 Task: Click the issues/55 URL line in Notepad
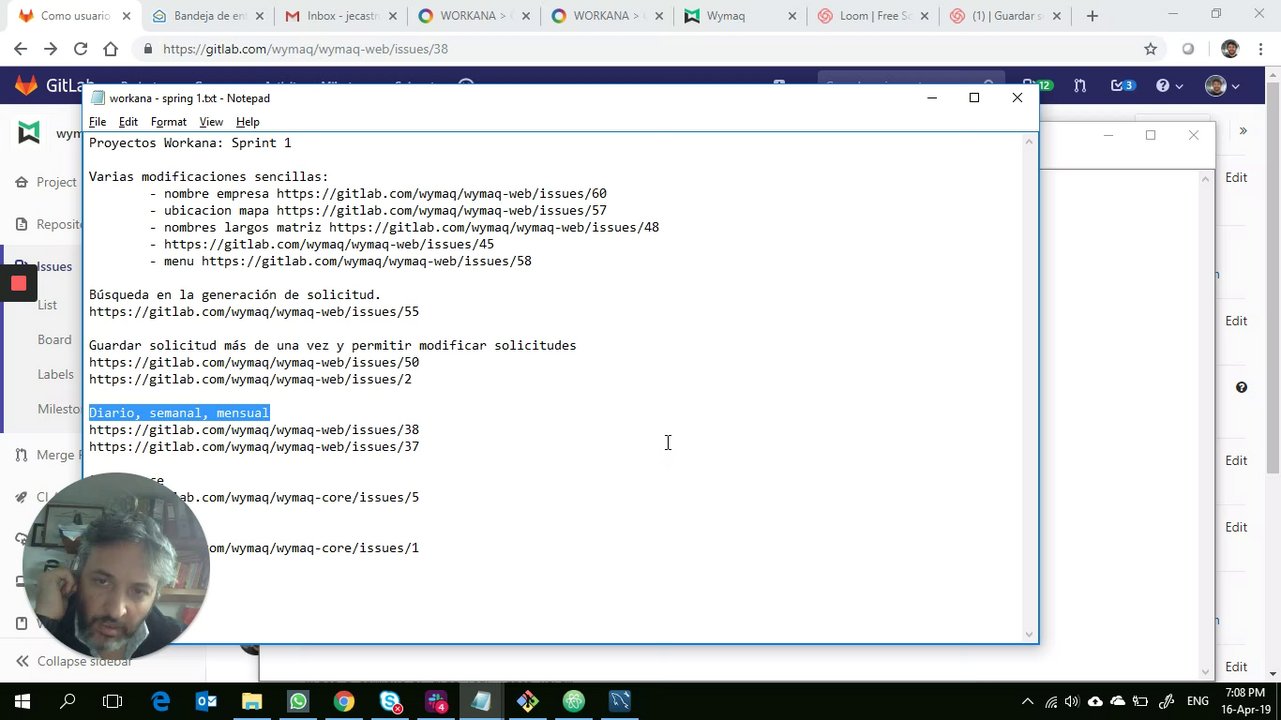[254, 312]
